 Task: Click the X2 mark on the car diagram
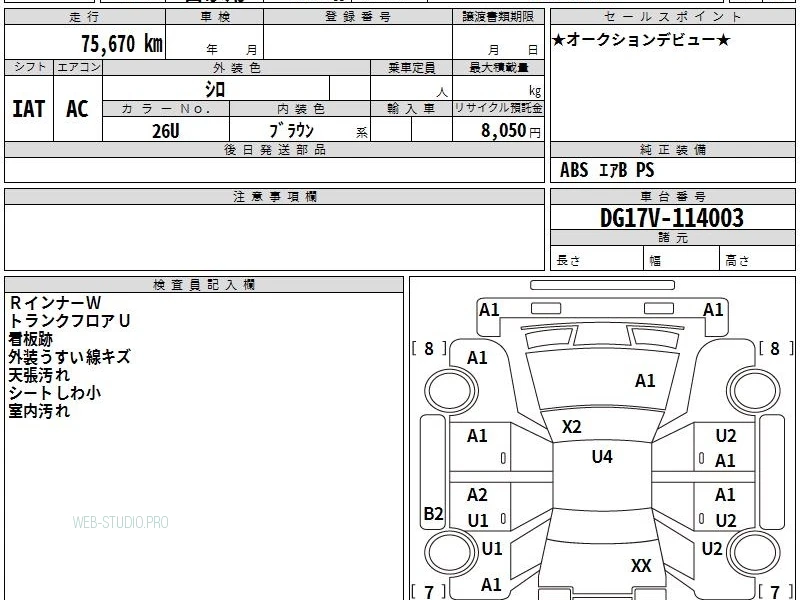pyautogui.click(x=571, y=427)
